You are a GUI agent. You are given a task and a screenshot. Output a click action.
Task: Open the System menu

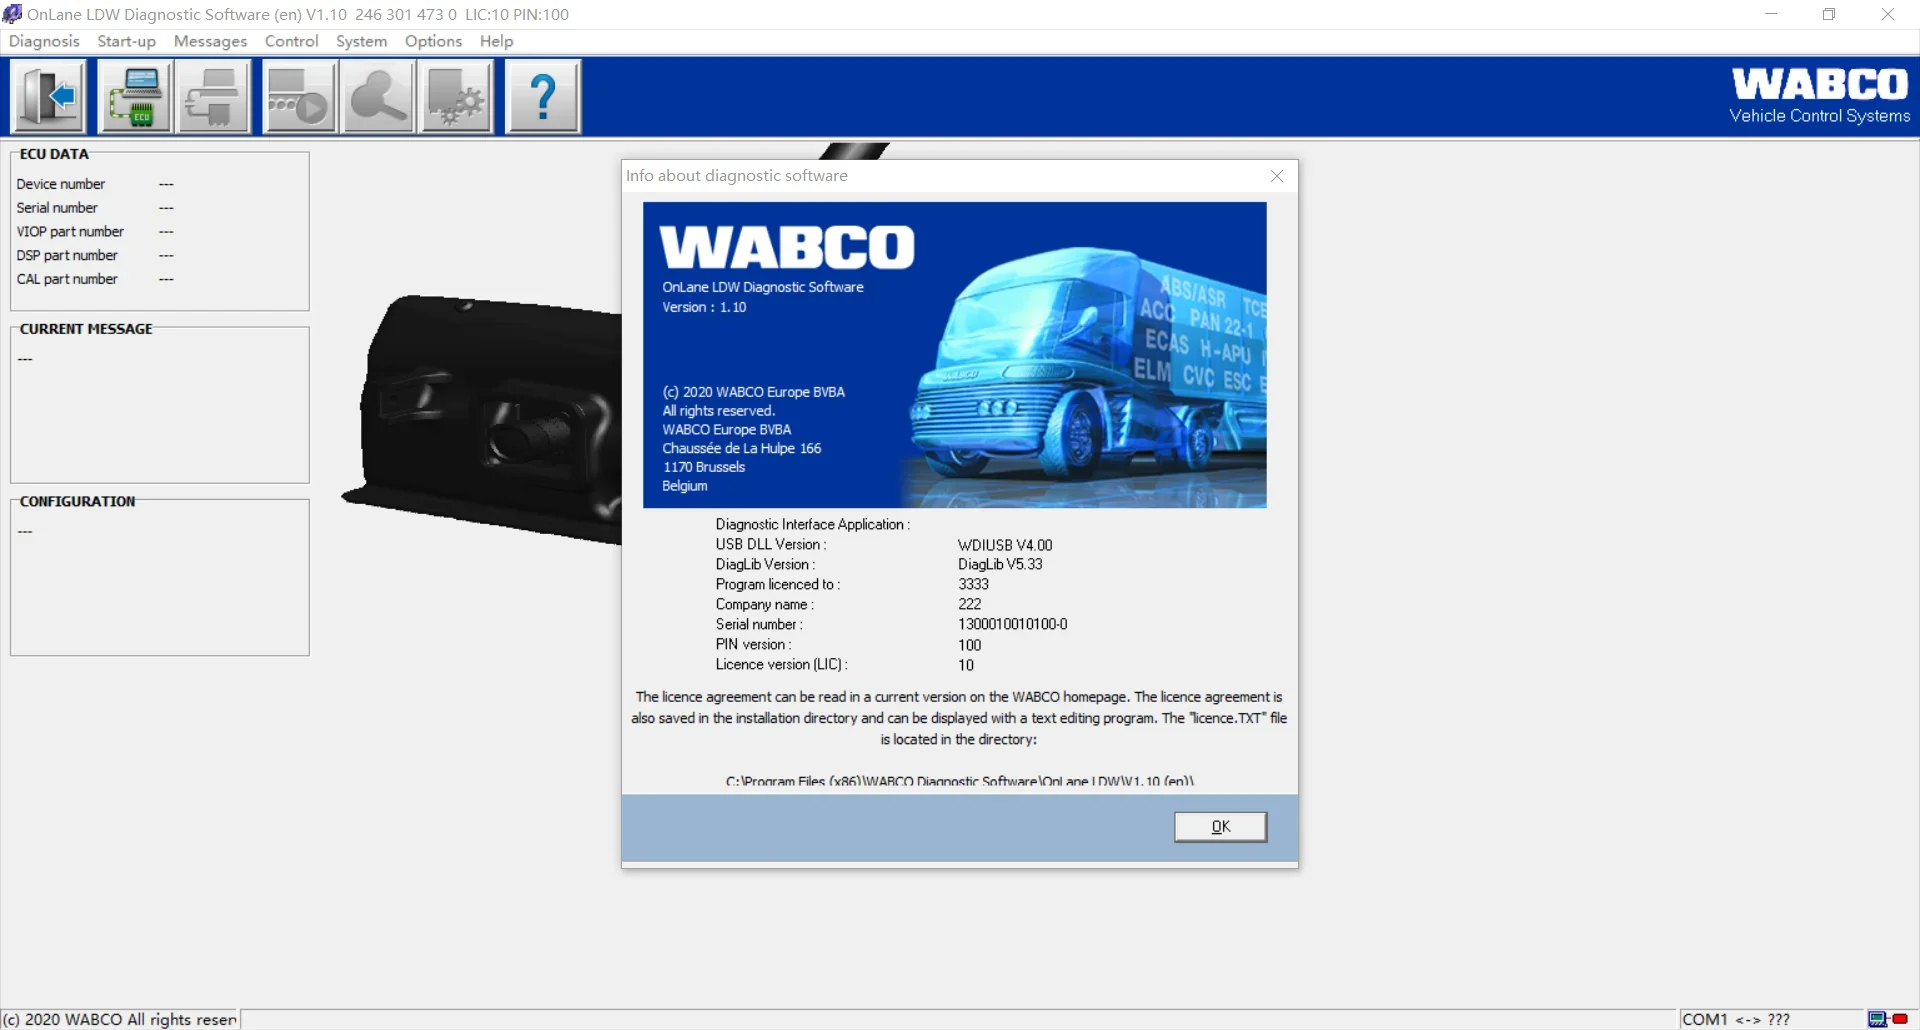tap(361, 41)
